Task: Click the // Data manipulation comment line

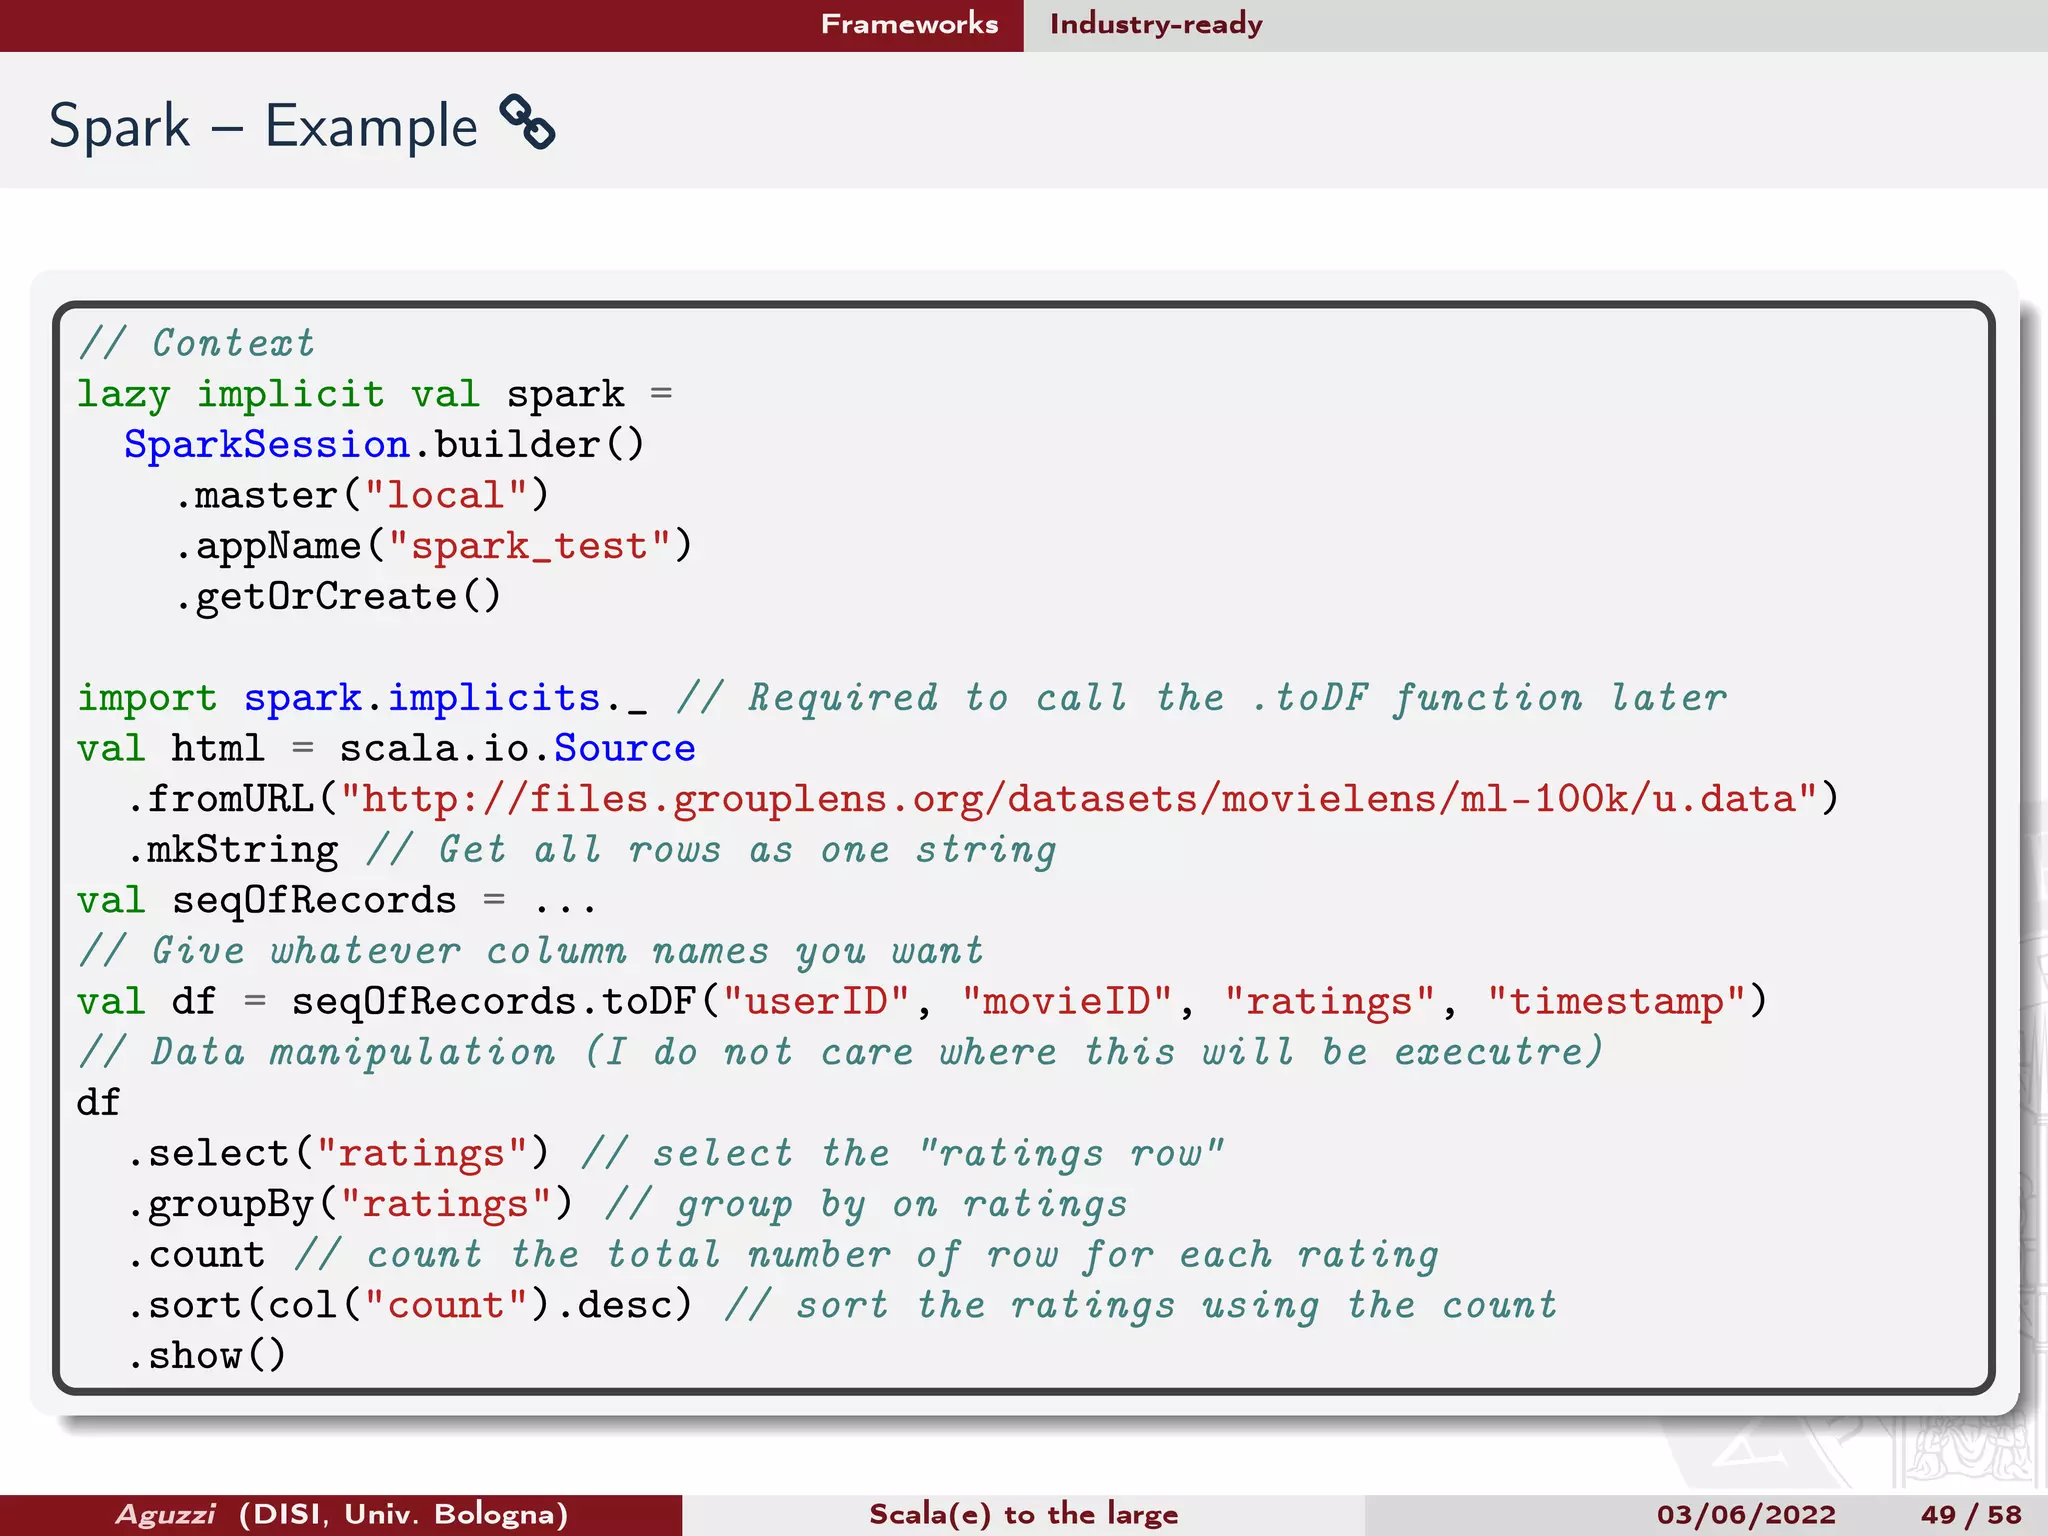Action: pyautogui.click(x=841, y=1052)
